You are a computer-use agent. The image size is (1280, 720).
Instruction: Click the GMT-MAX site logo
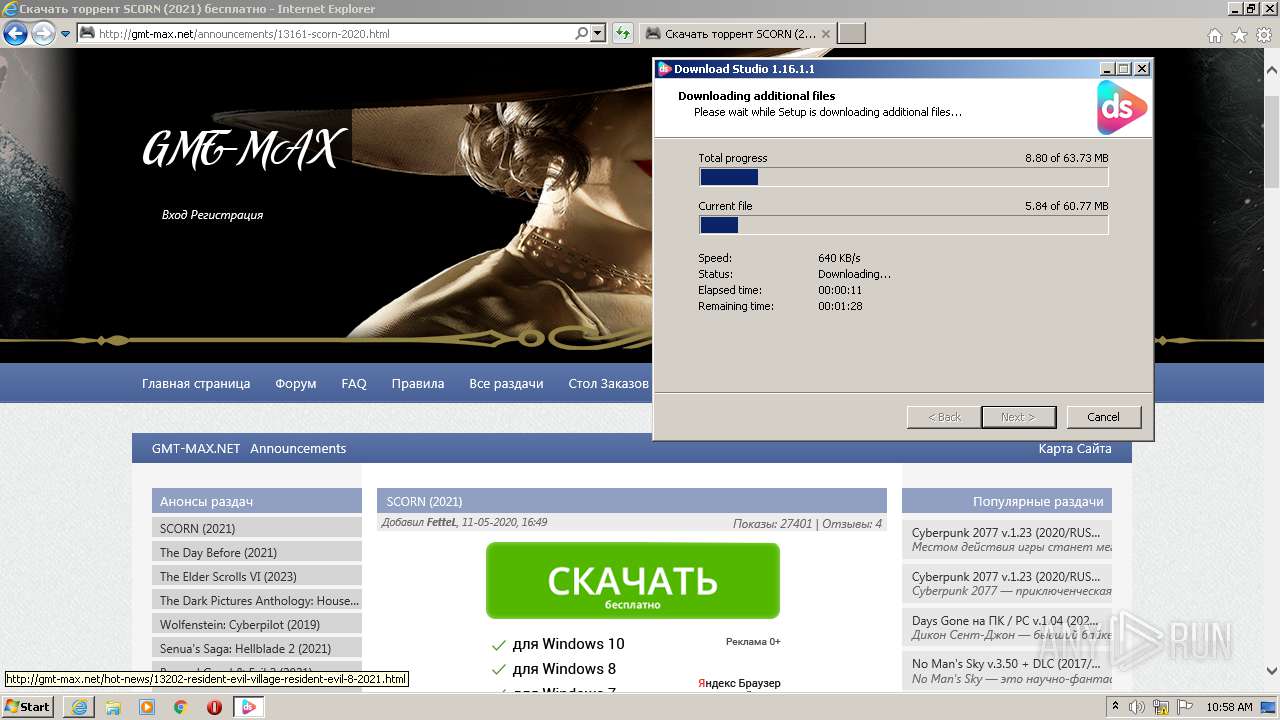tap(243, 150)
